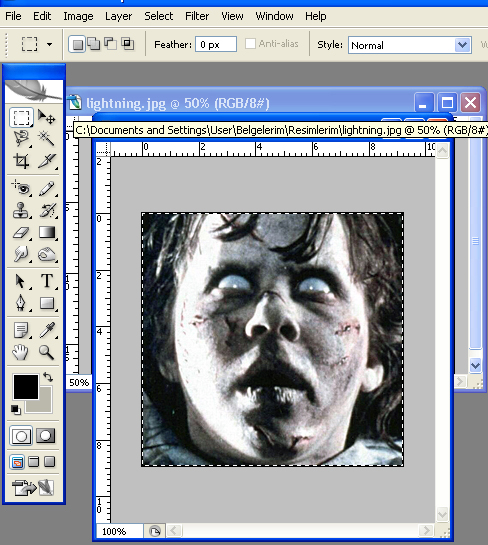This screenshot has width=488, height=545.
Task: Click the ruler origin corner box
Action: [x=104, y=149]
